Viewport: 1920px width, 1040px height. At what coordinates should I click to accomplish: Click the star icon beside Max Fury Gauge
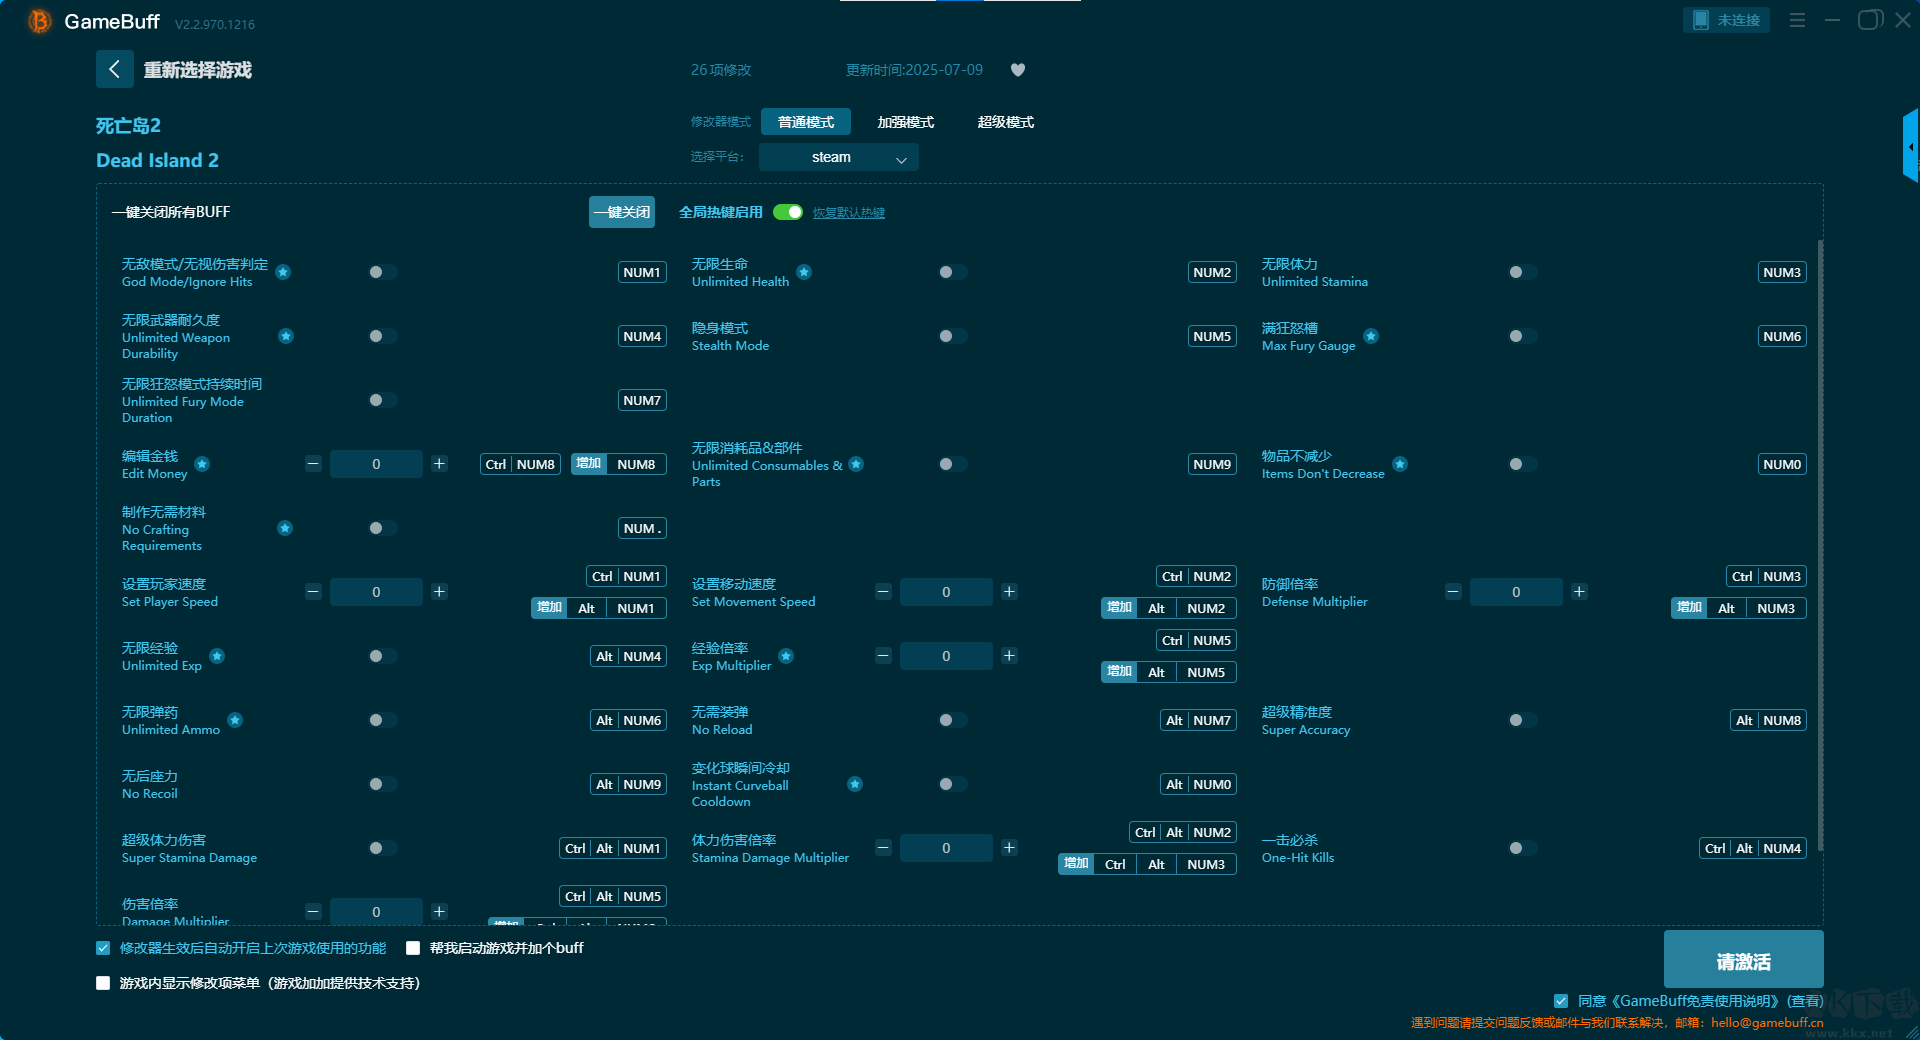pos(1371,336)
